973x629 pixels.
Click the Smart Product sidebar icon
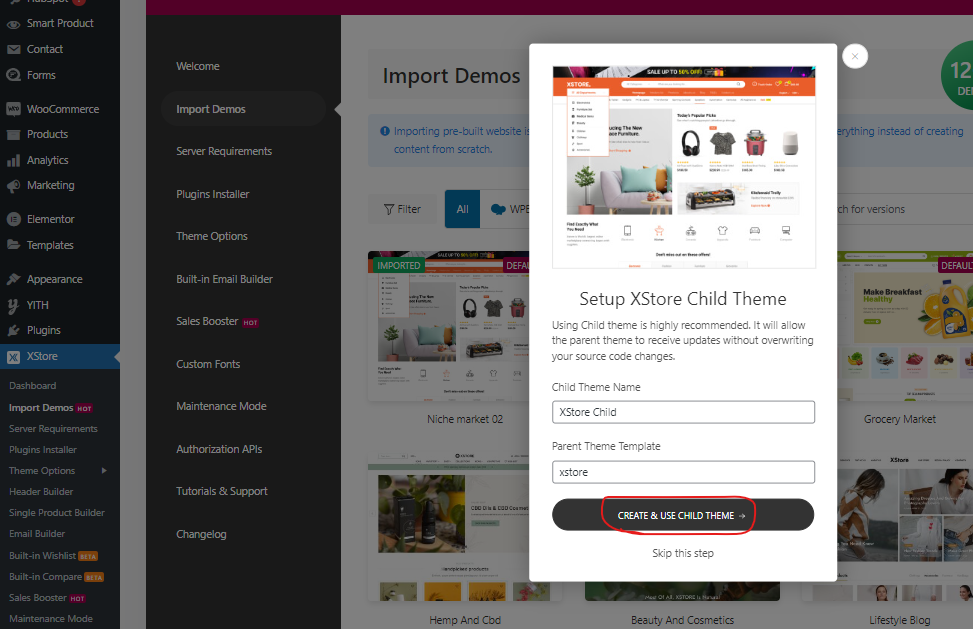14,24
